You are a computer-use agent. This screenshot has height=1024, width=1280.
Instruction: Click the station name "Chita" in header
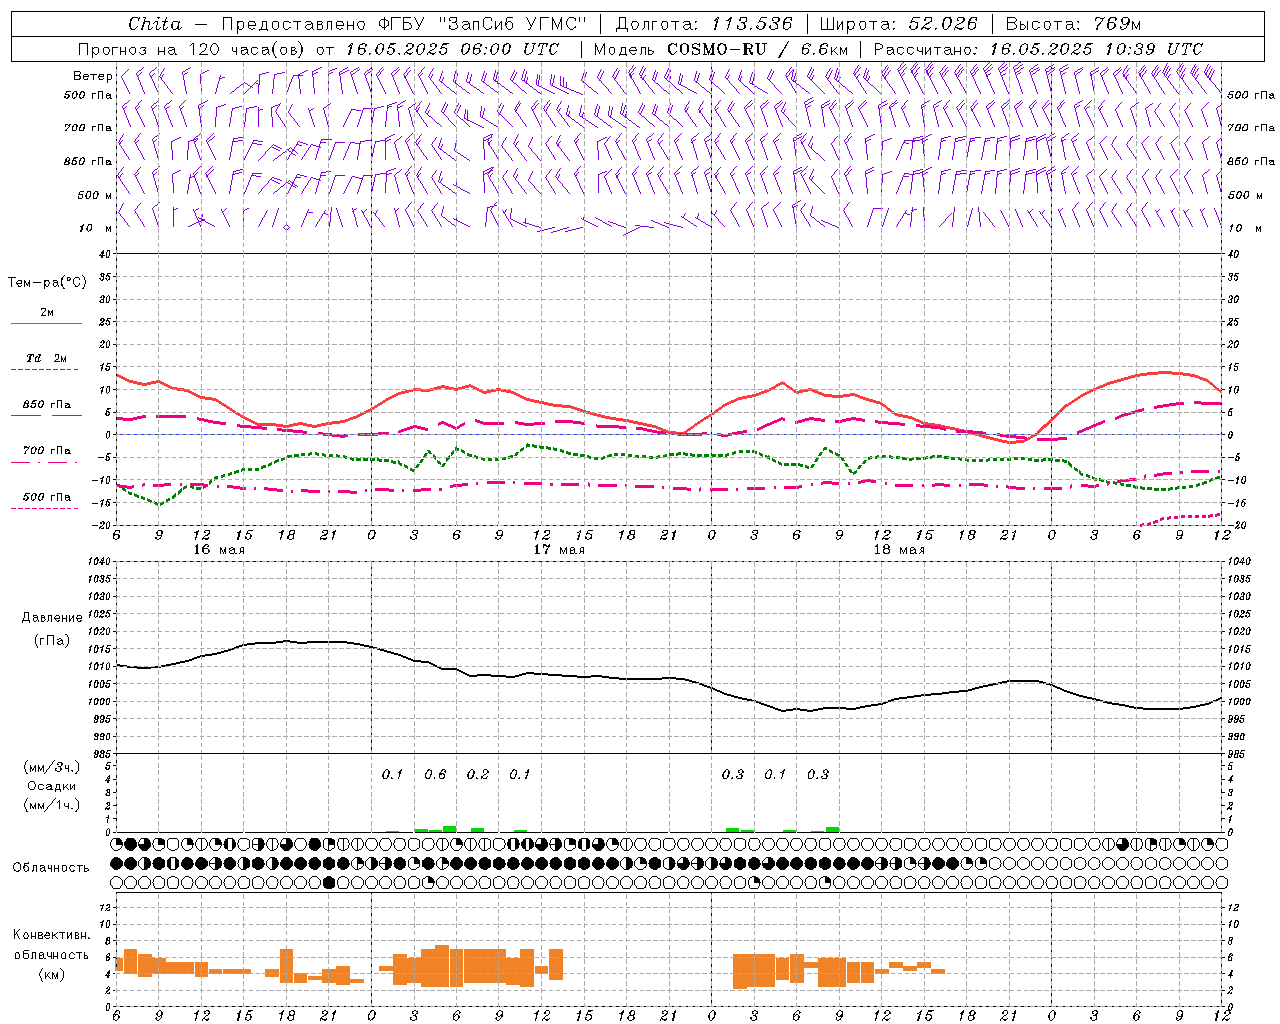(x=155, y=24)
